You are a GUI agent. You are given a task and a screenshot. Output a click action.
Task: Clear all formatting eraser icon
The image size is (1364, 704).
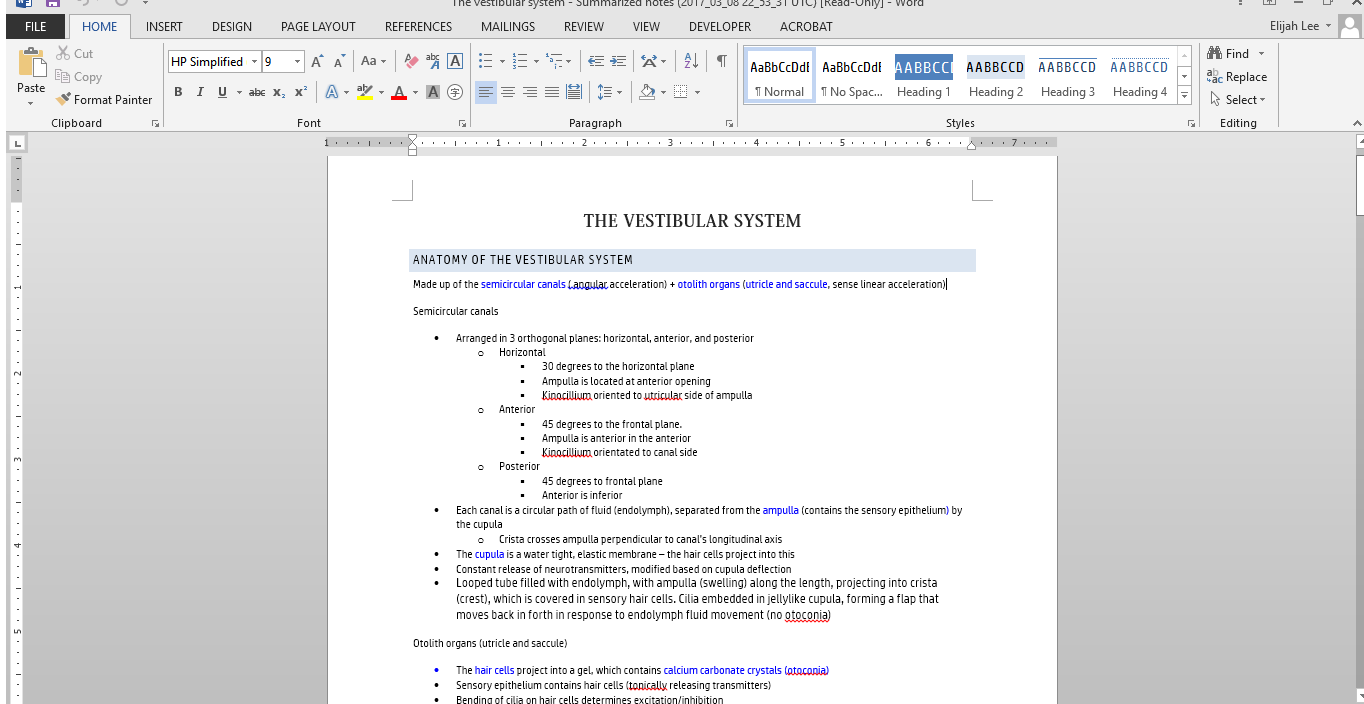[x=411, y=62]
